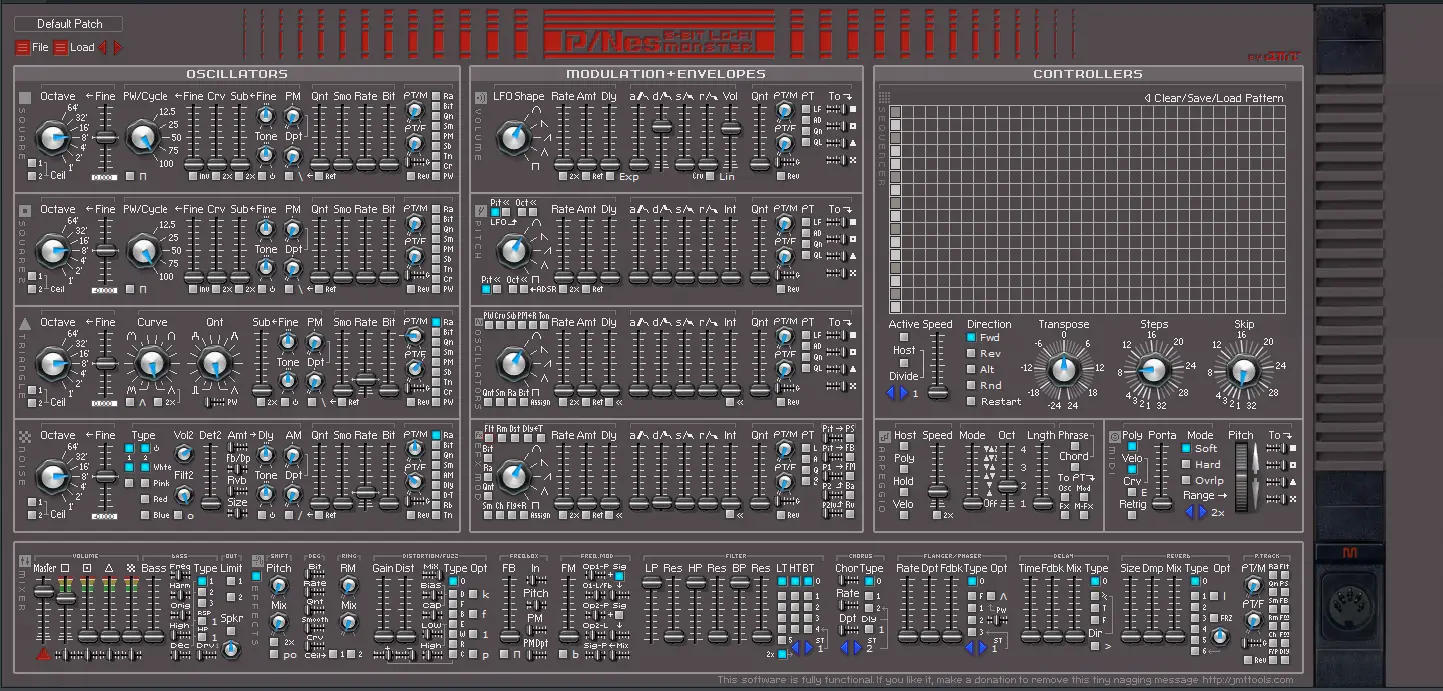Screen dimensions: 1443x691
Task: Increase the sequencer Divide value with right arrow
Action: coord(902,393)
